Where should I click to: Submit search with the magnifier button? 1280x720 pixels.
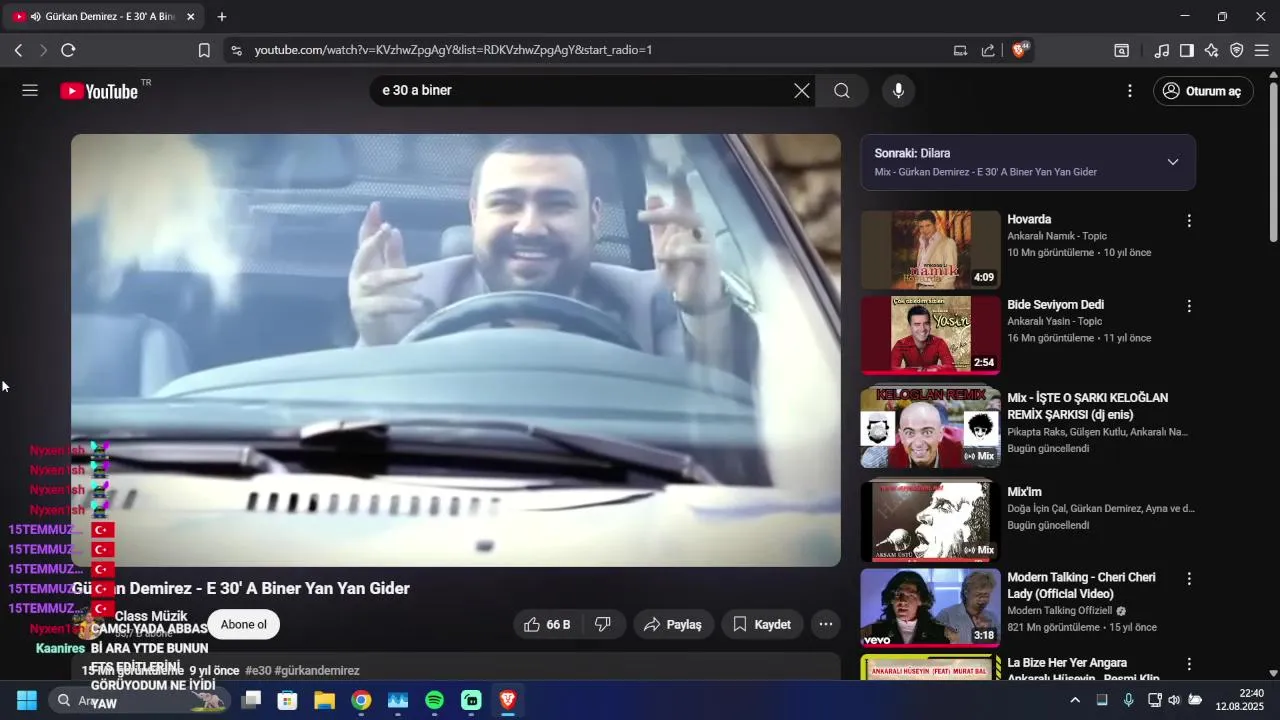point(842,91)
